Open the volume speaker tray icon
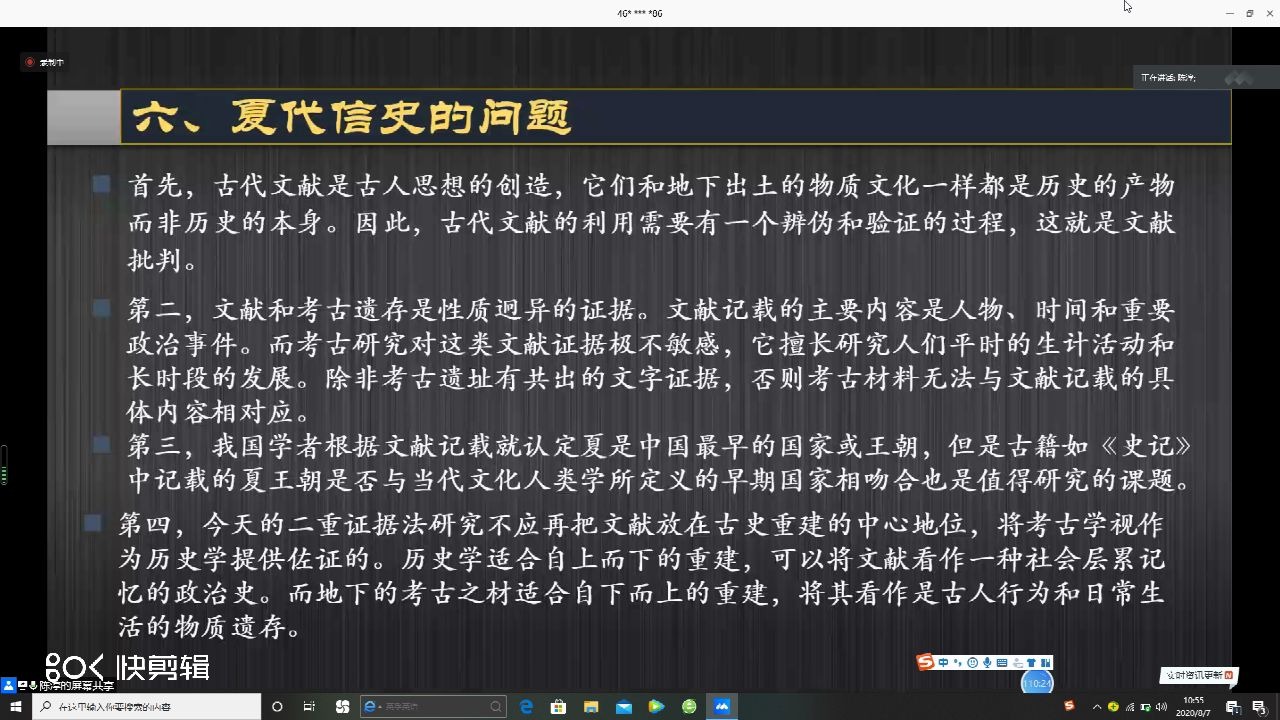Image resolution: width=1280 pixels, height=720 pixels. (x=1161, y=707)
